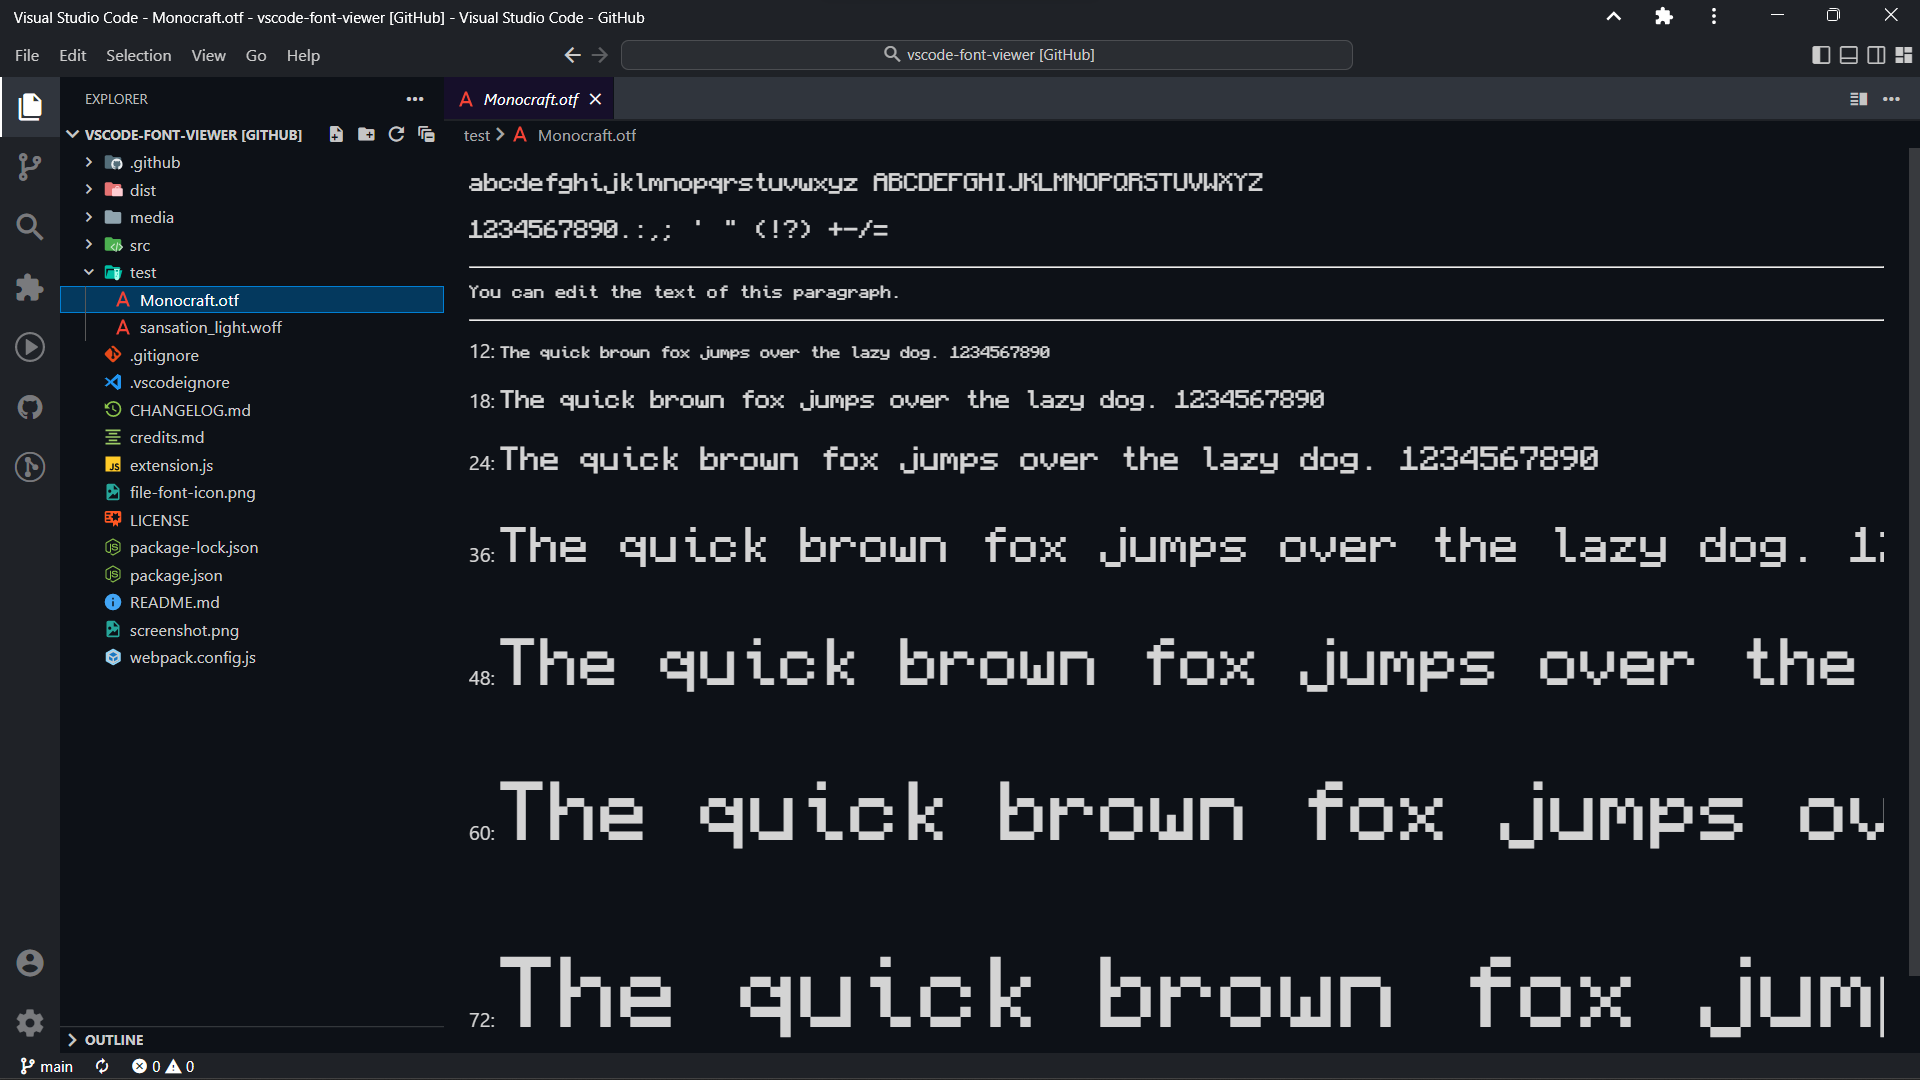The image size is (1920, 1080).
Task: Open the Help menu in menu bar
Action: click(303, 55)
